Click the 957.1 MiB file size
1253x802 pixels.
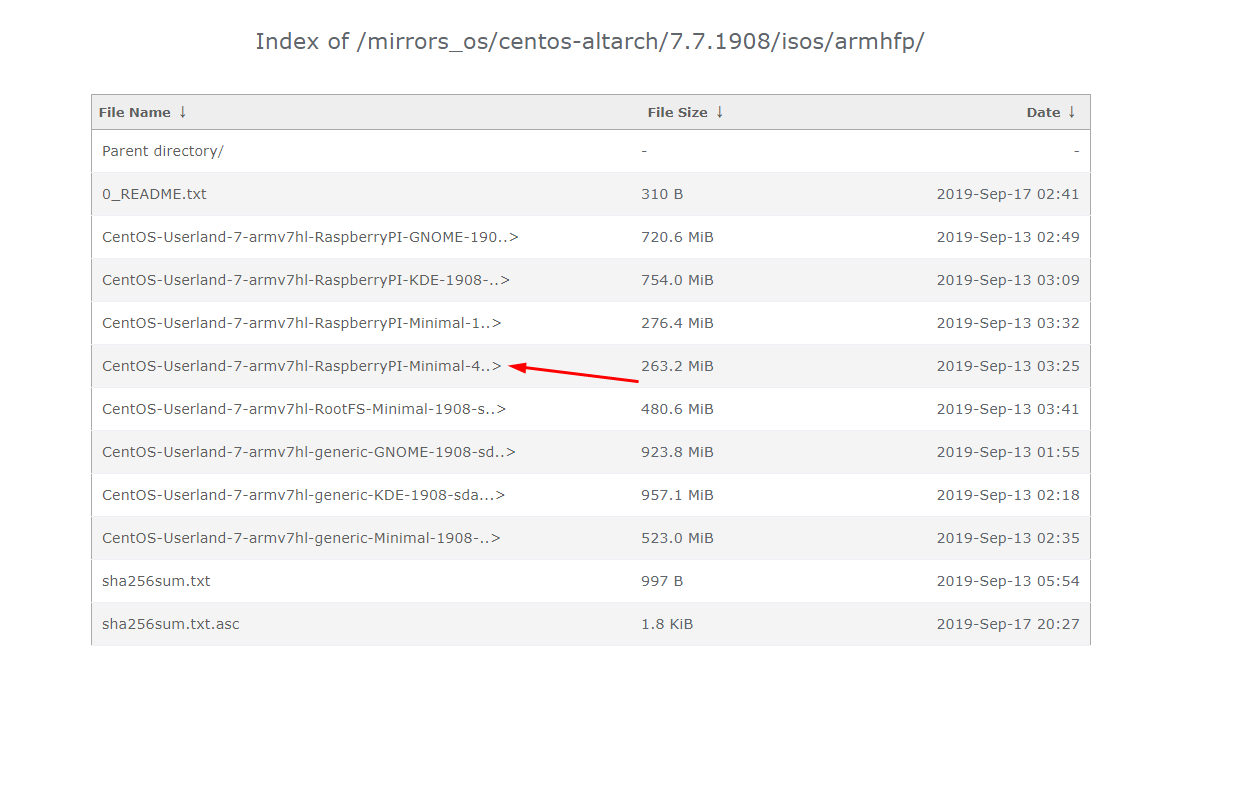point(677,495)
